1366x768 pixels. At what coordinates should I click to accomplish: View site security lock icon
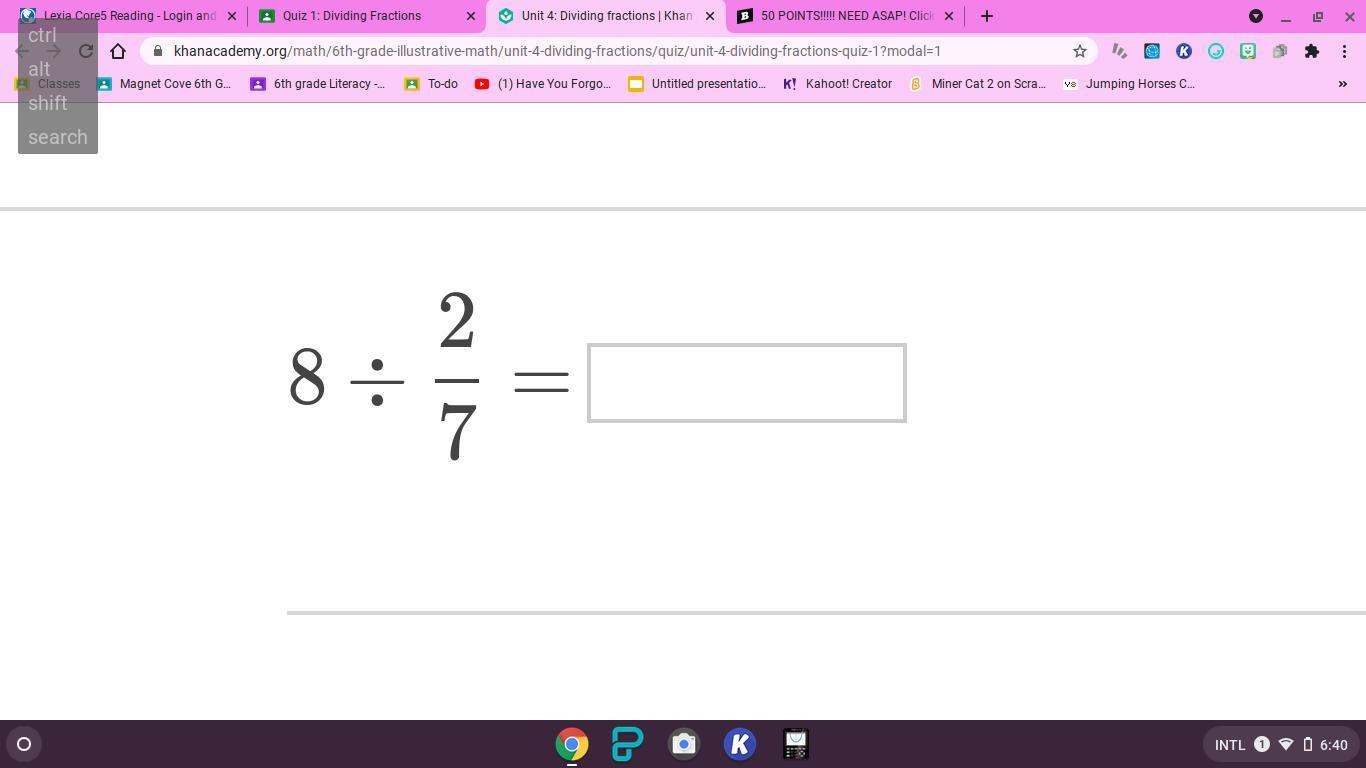[x=157, y=51]
